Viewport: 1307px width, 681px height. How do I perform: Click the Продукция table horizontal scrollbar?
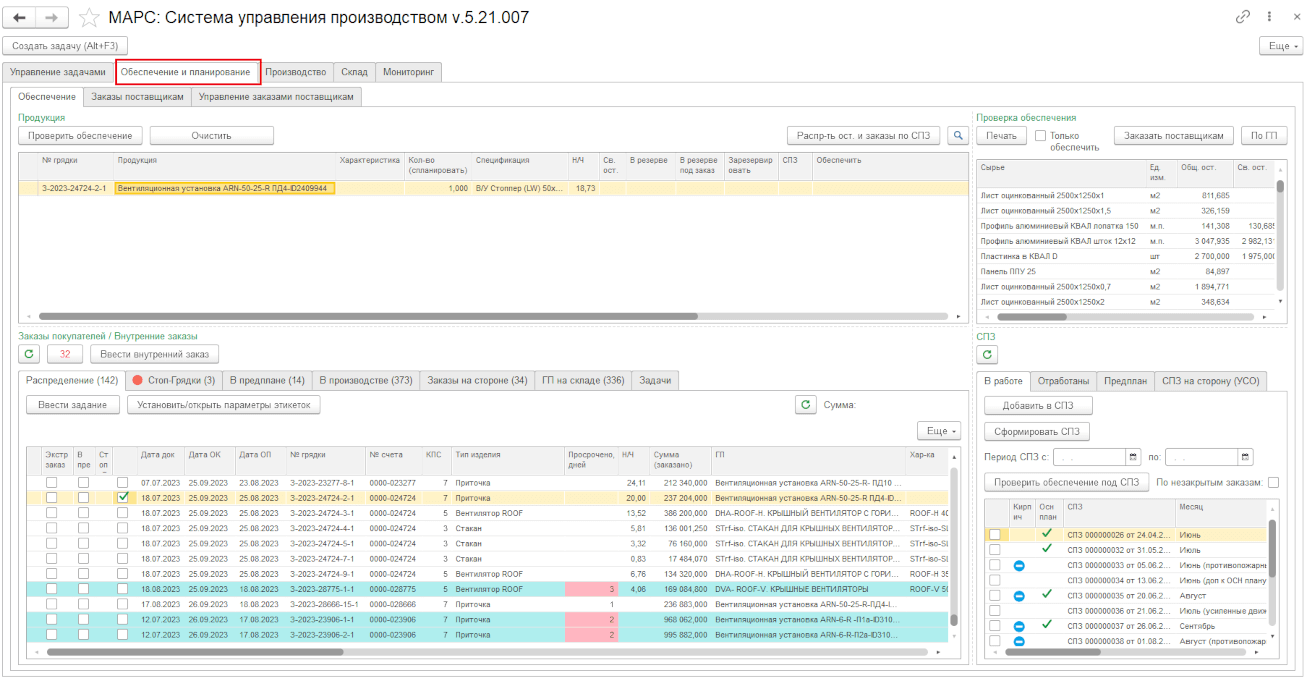pyautogui.click(x=370, y=316)
